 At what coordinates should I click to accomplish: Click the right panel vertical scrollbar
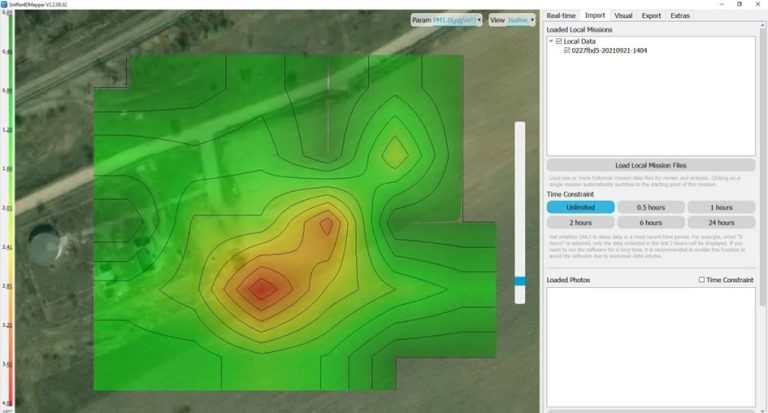point(763,167)
